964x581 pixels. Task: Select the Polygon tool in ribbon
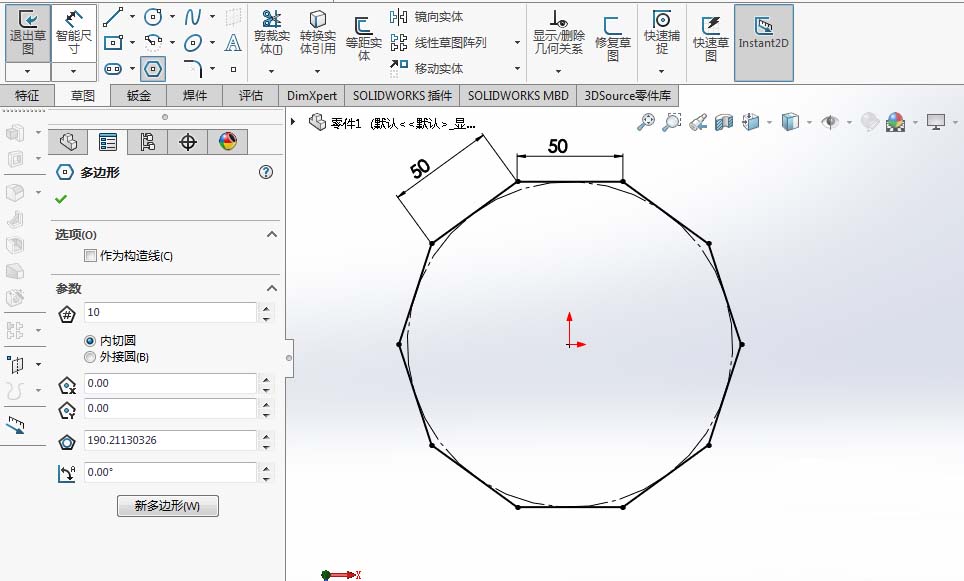tap(153, 69)
